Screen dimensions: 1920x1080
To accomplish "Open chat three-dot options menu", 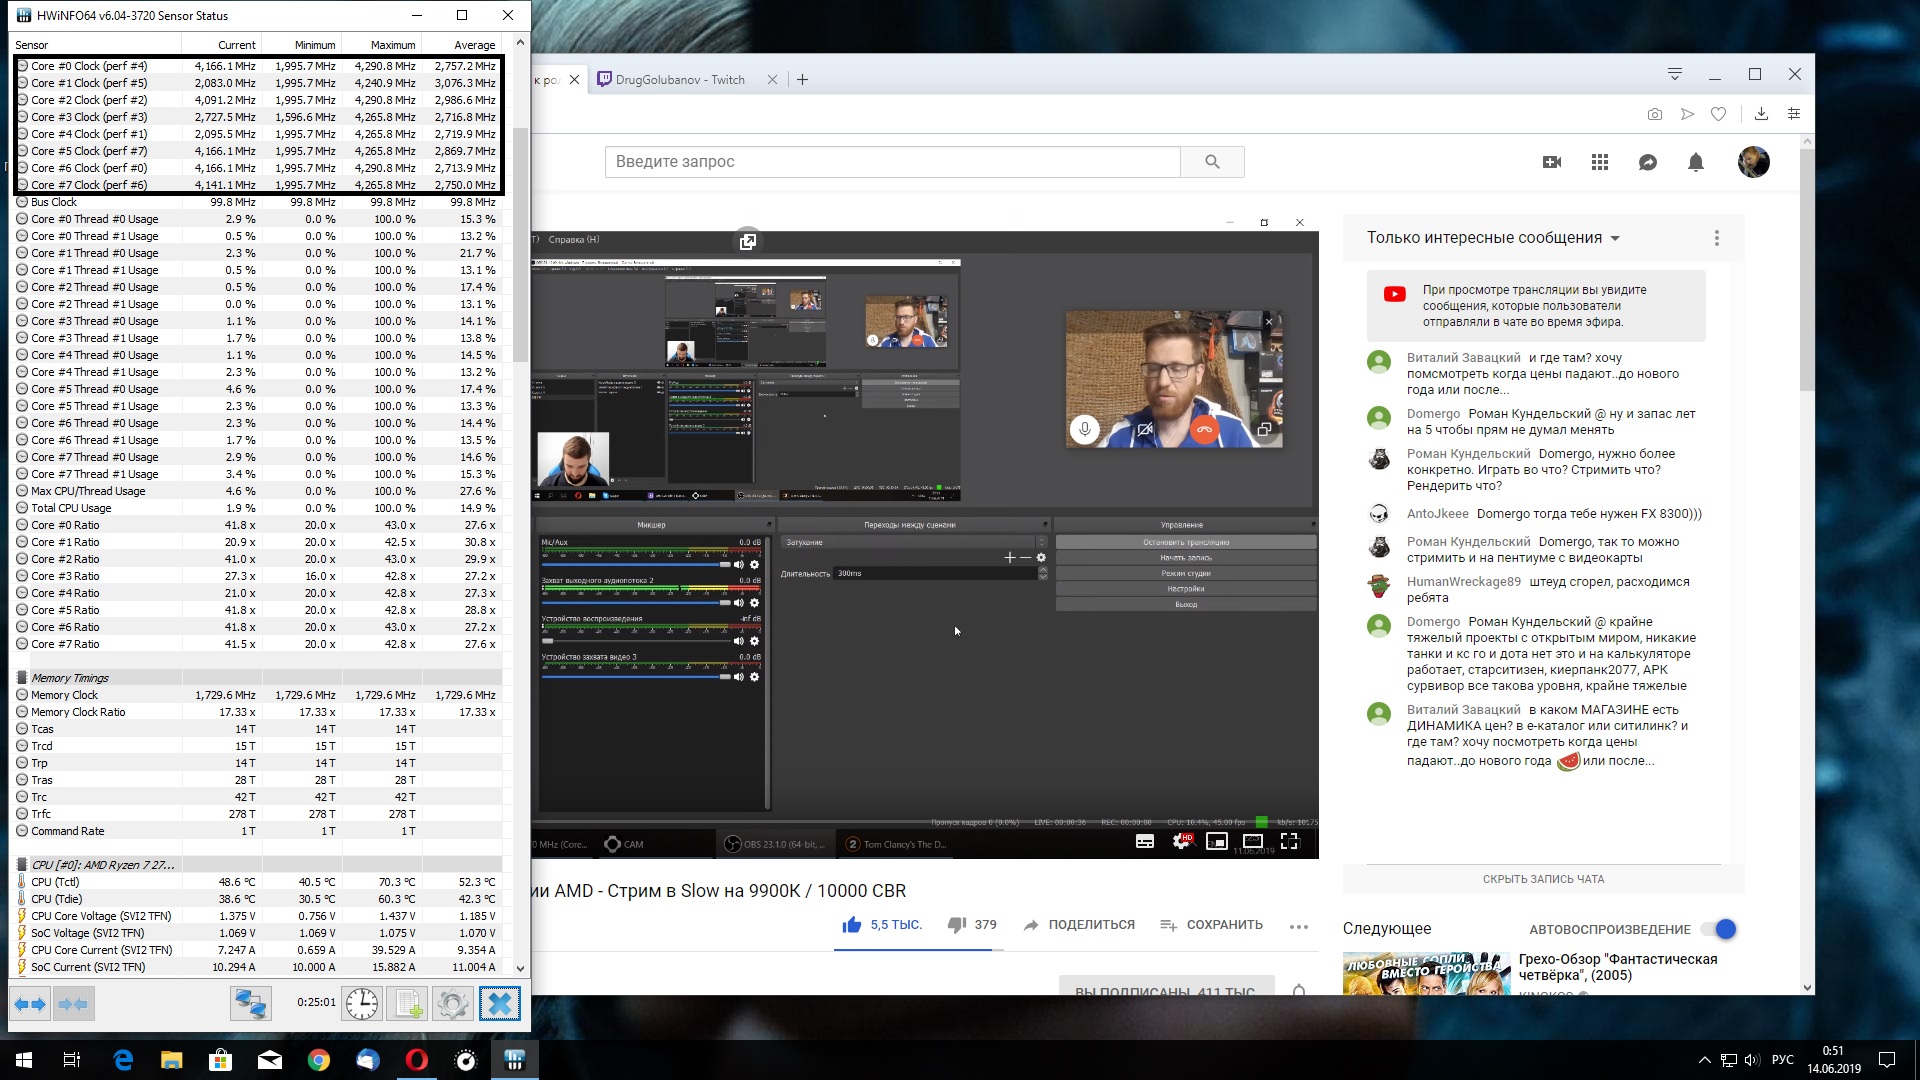I will pyautogui.click(x=1716, y=238).
